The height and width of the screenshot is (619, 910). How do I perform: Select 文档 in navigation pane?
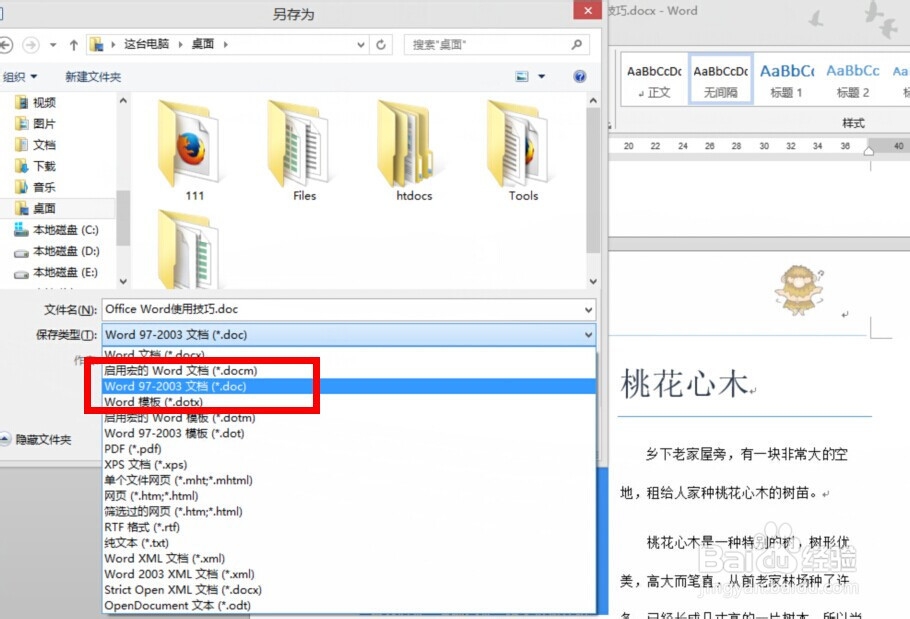click(36, 145)
